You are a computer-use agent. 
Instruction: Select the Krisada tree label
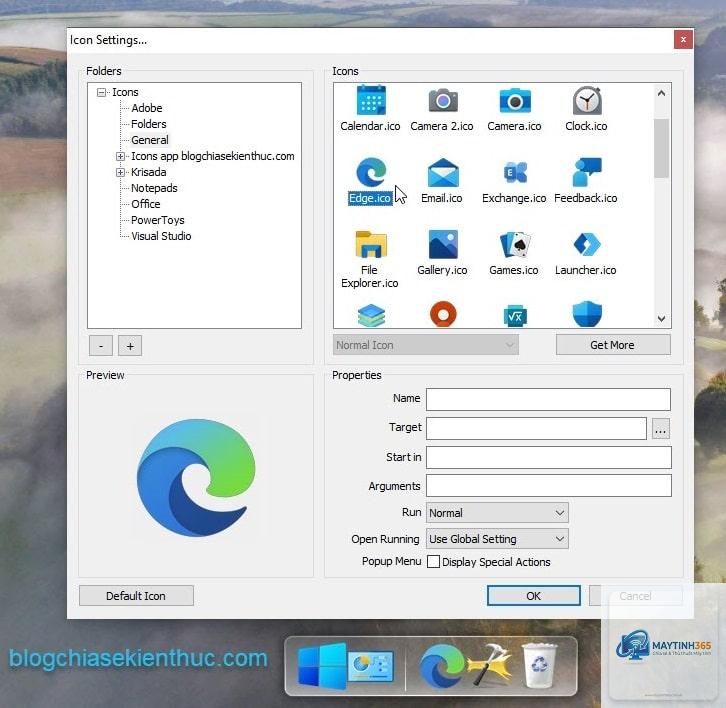point(148,172)
